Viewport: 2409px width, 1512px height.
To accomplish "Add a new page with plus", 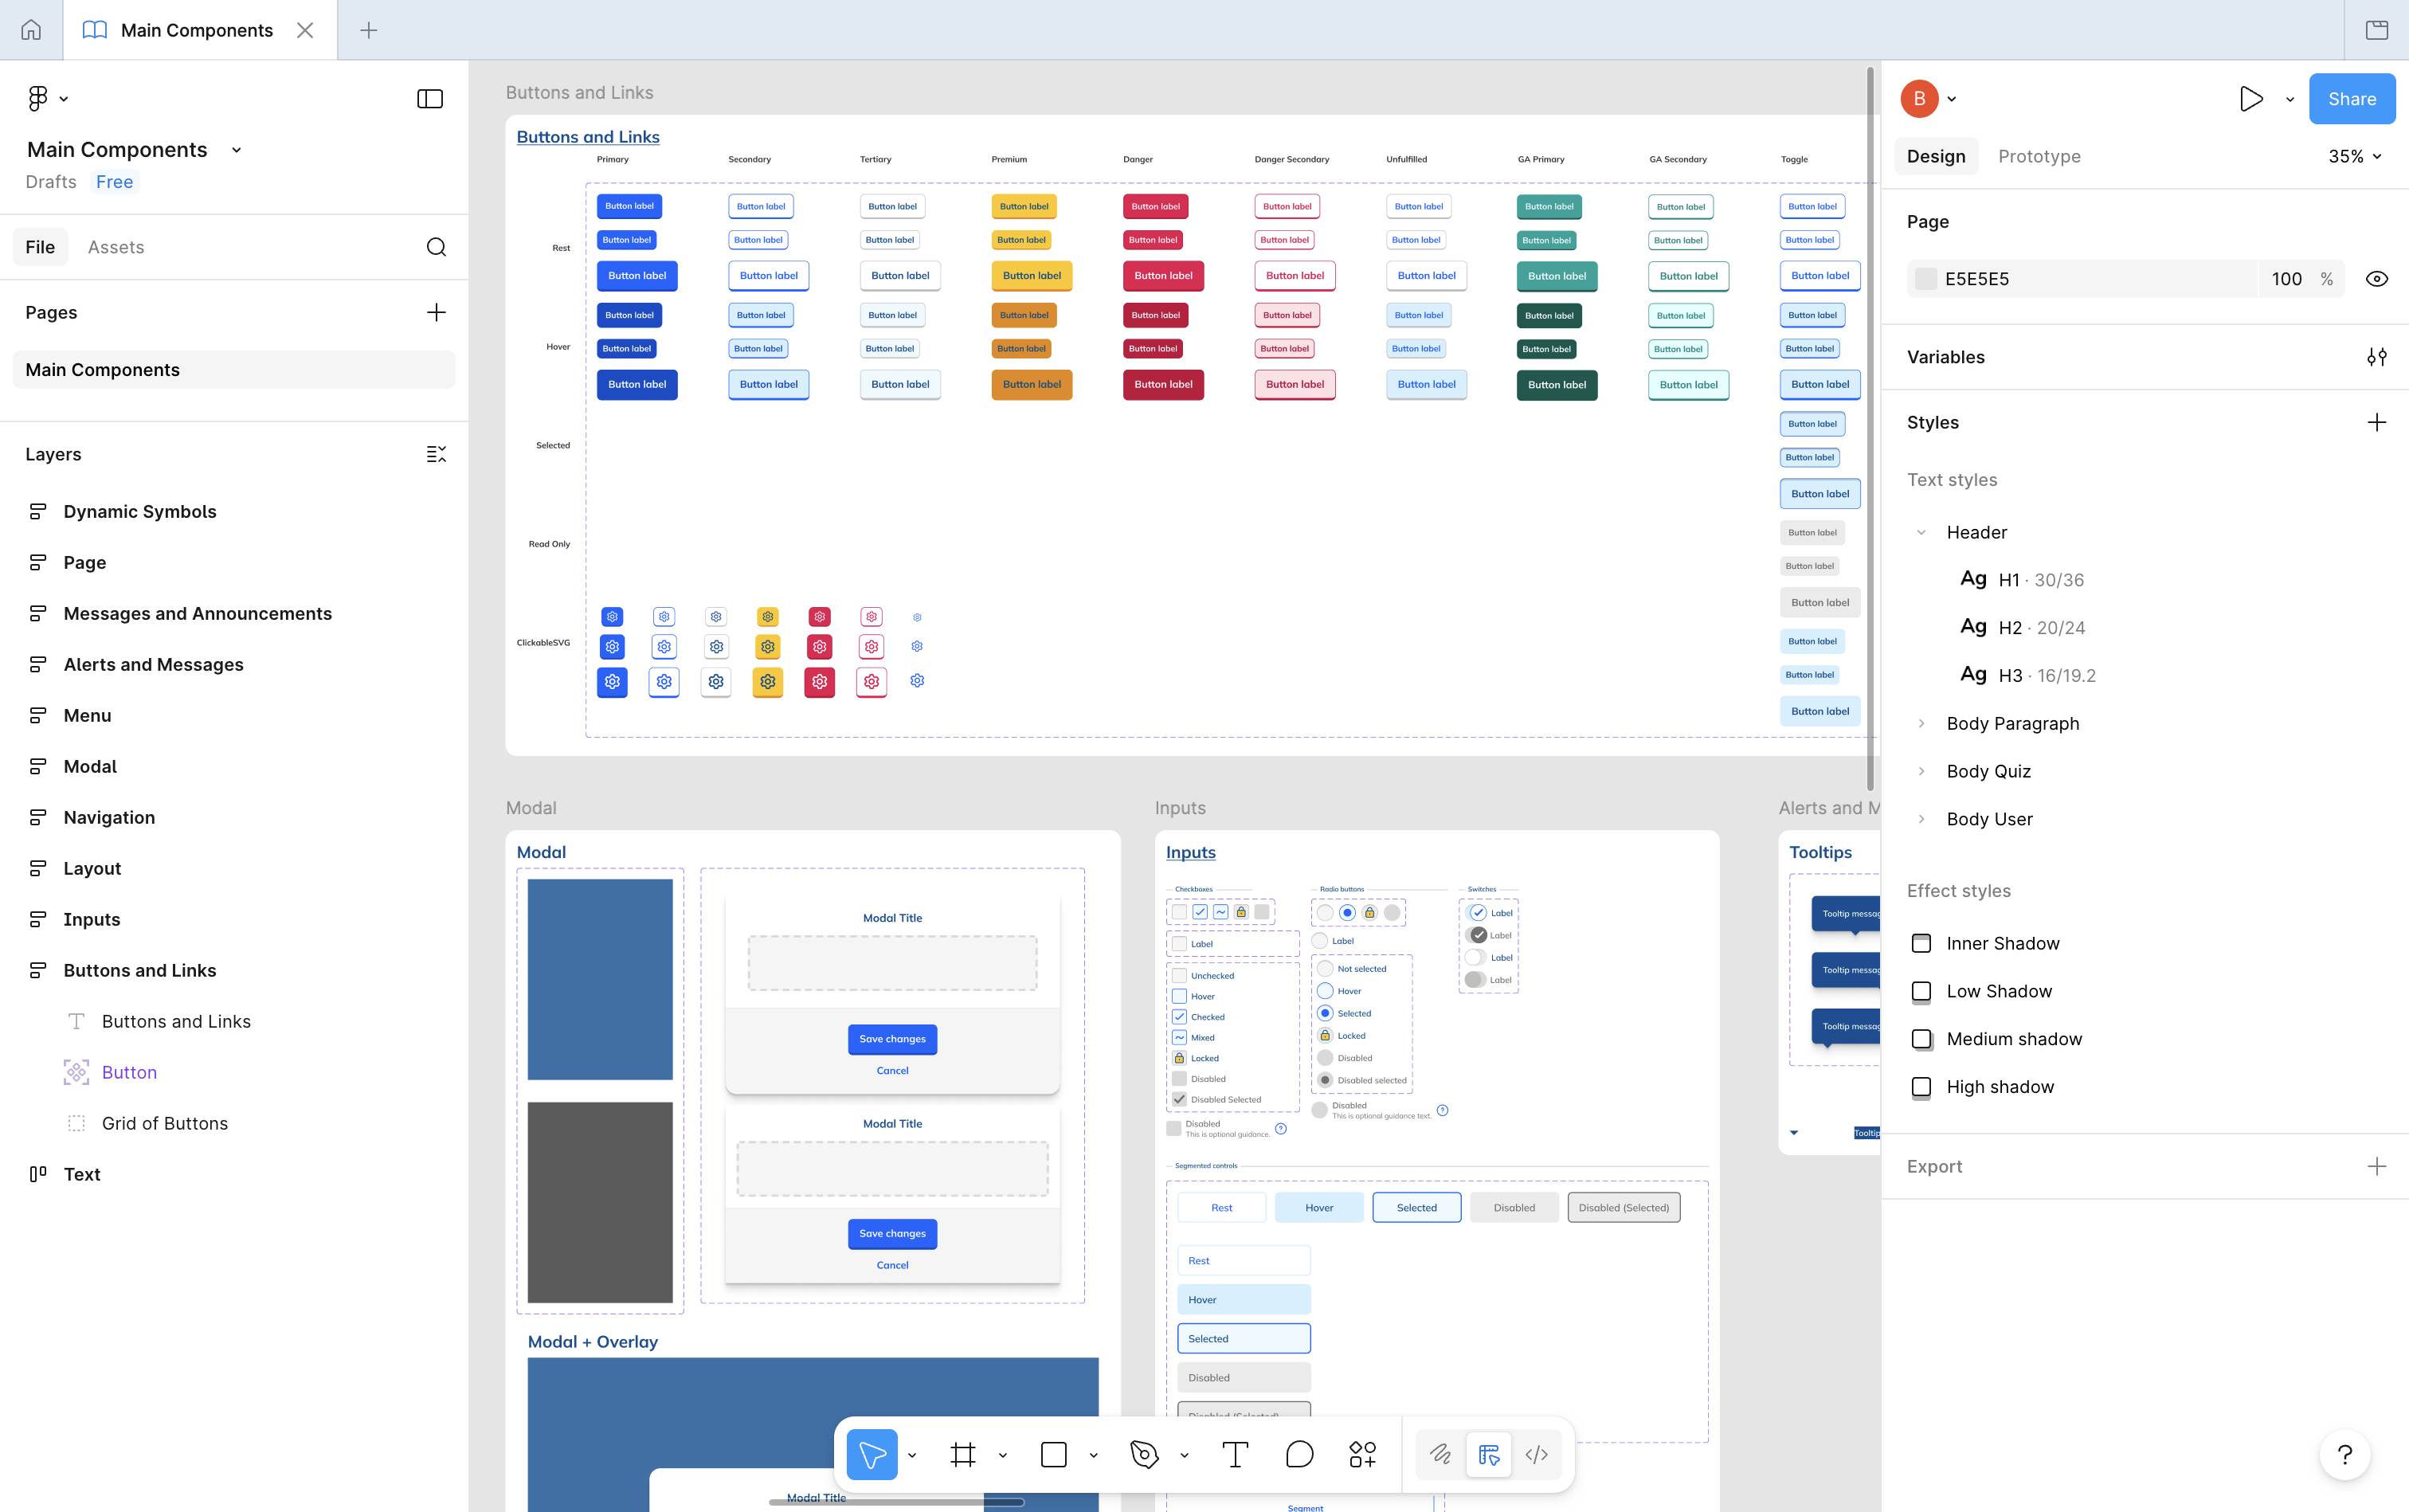I will click(436, 312).
